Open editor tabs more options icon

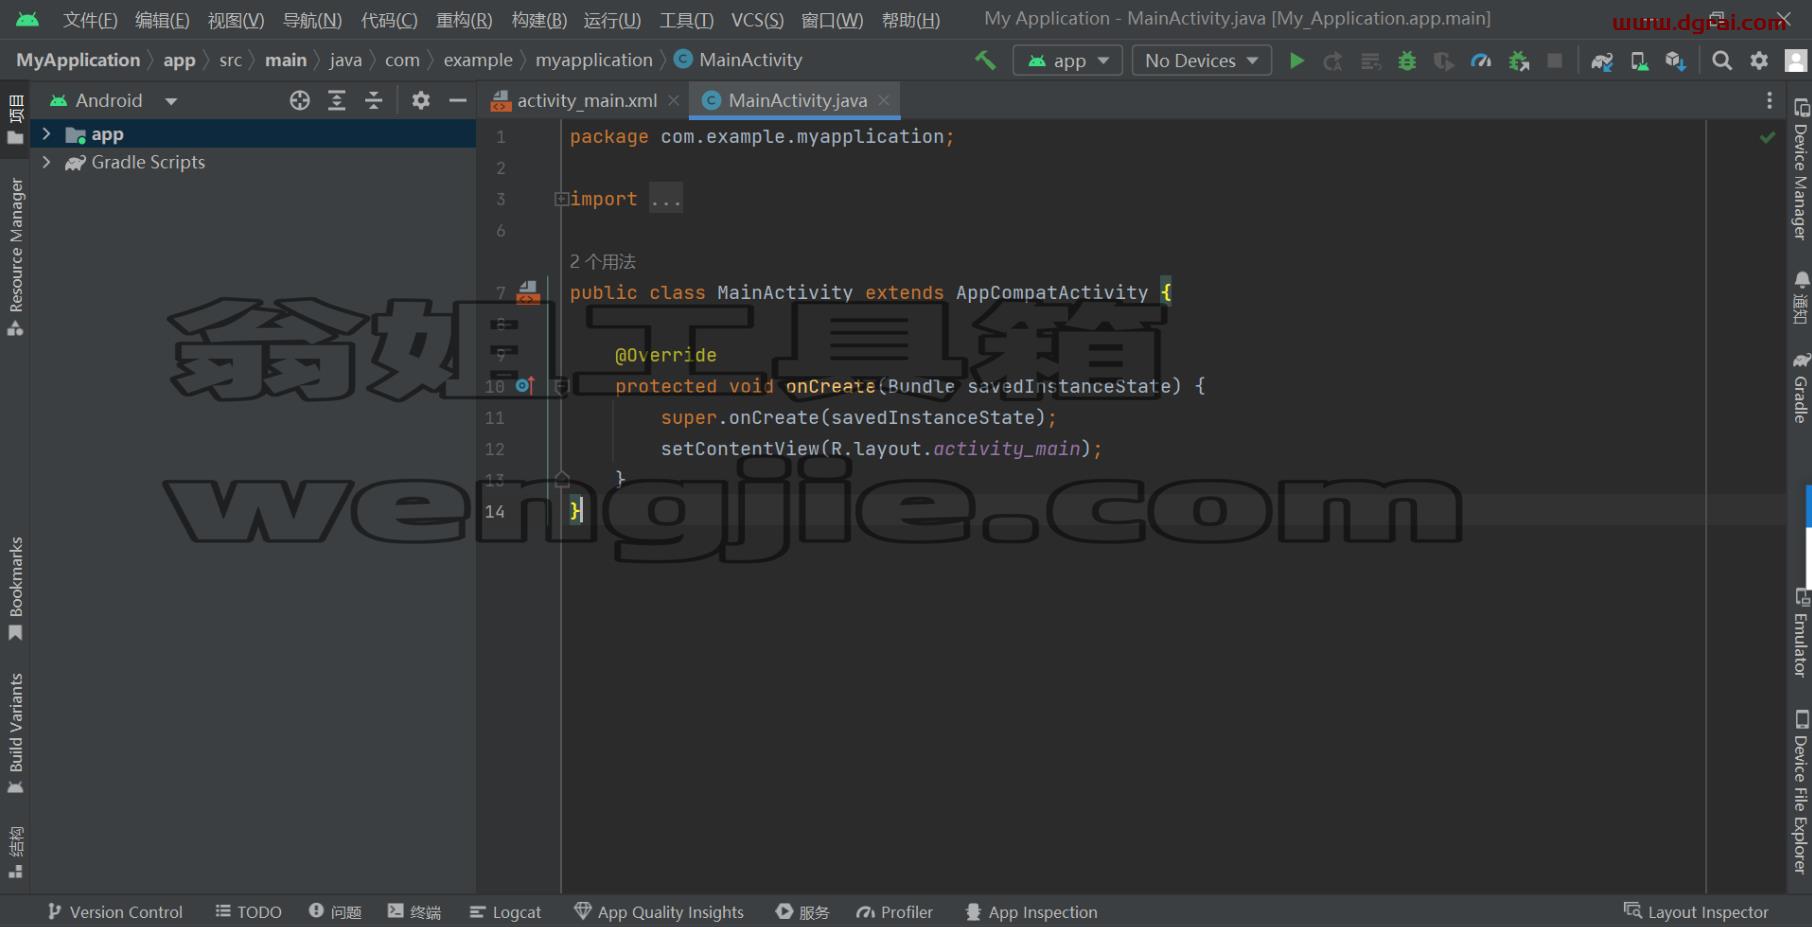click(1769, 100)
